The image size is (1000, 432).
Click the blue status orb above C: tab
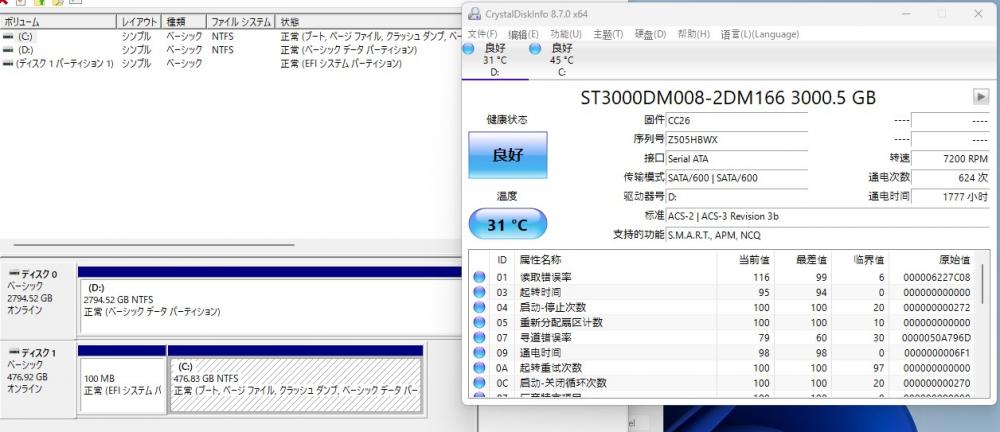[535, 49]
